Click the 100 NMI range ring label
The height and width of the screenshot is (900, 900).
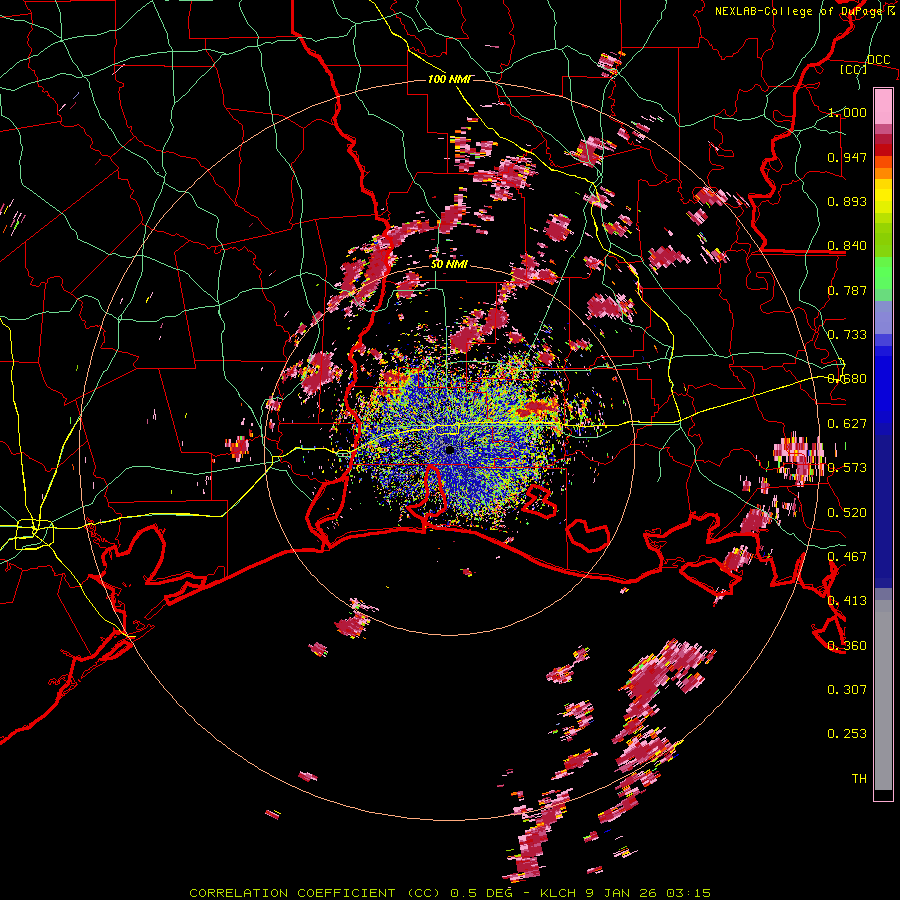[x=449, y=79]
